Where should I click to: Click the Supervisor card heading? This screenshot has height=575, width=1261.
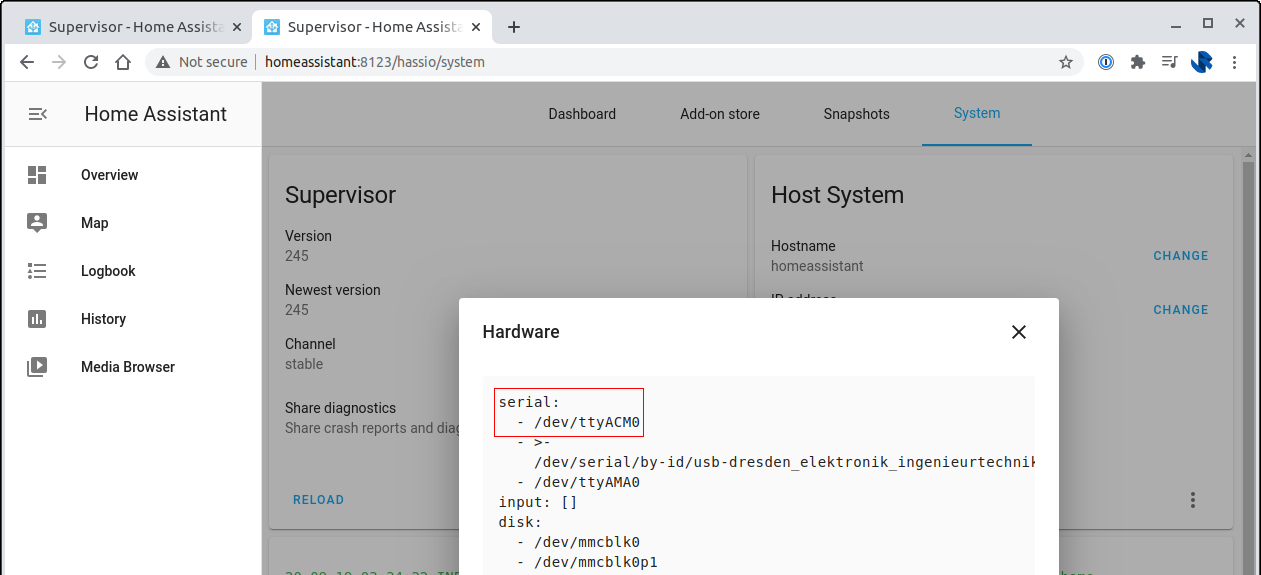[x=340, y=195]
